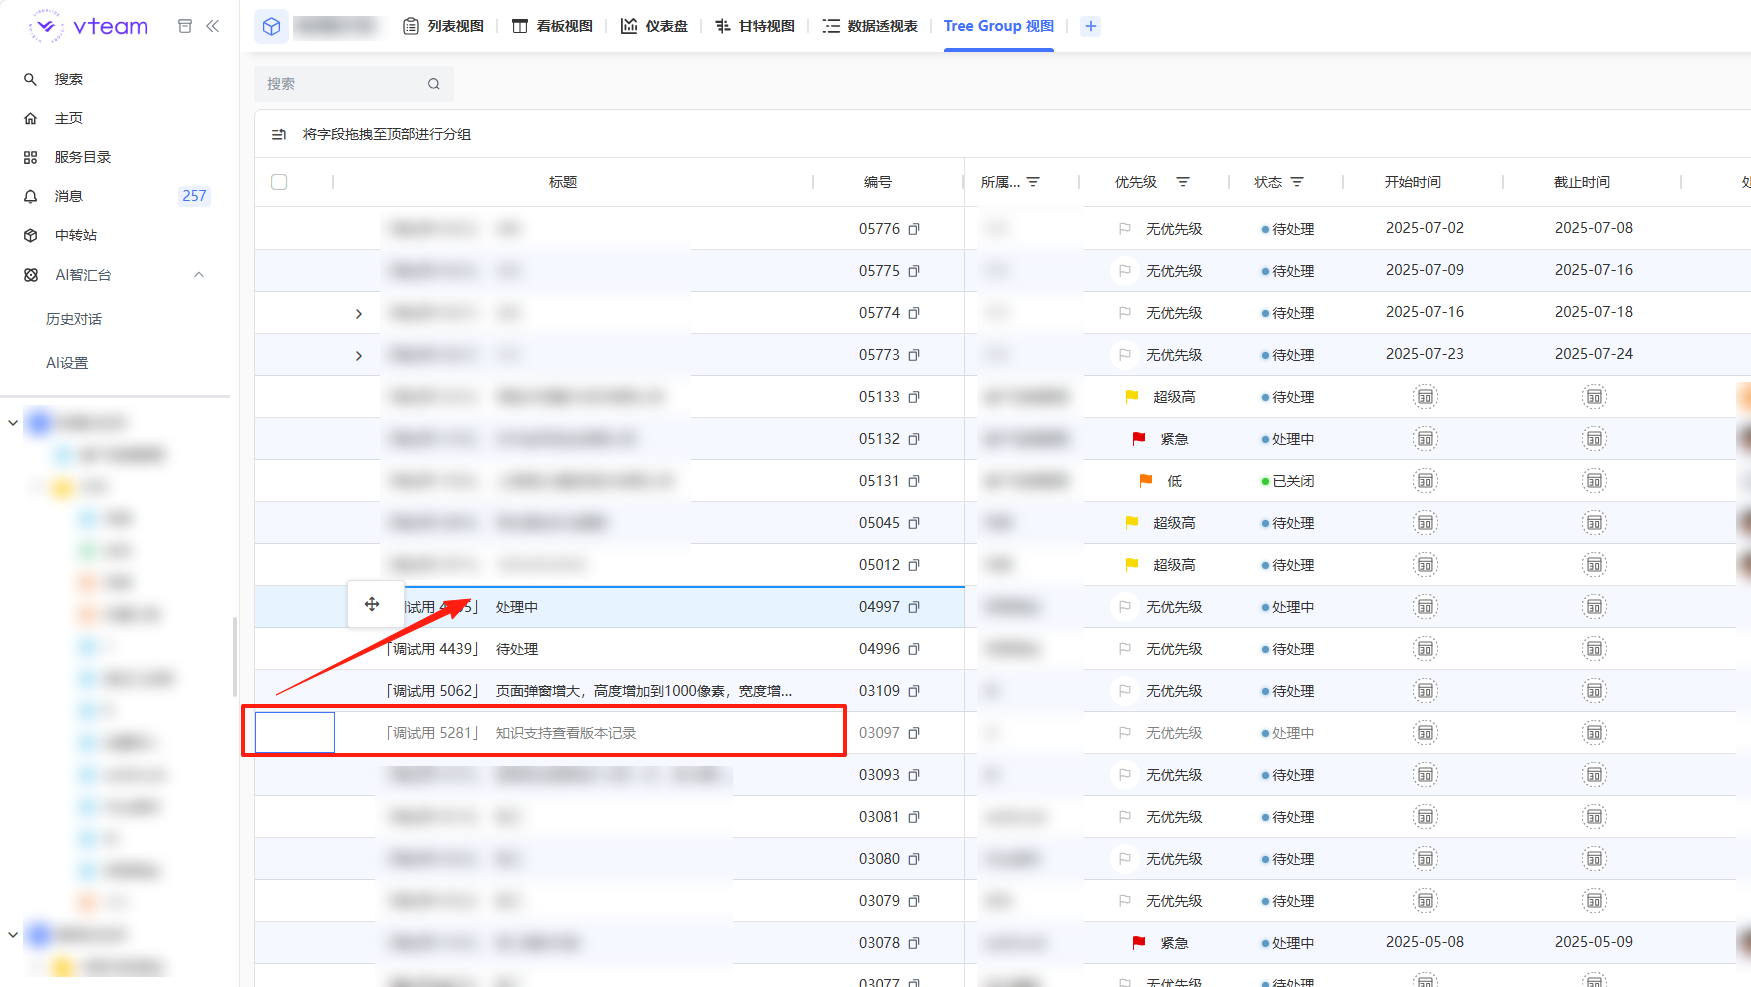This screenshot has width=1751, height=987.
Task: Click the orange low priority flag on row 05131
Action: pyautogui.click(x=1146, y=481)
